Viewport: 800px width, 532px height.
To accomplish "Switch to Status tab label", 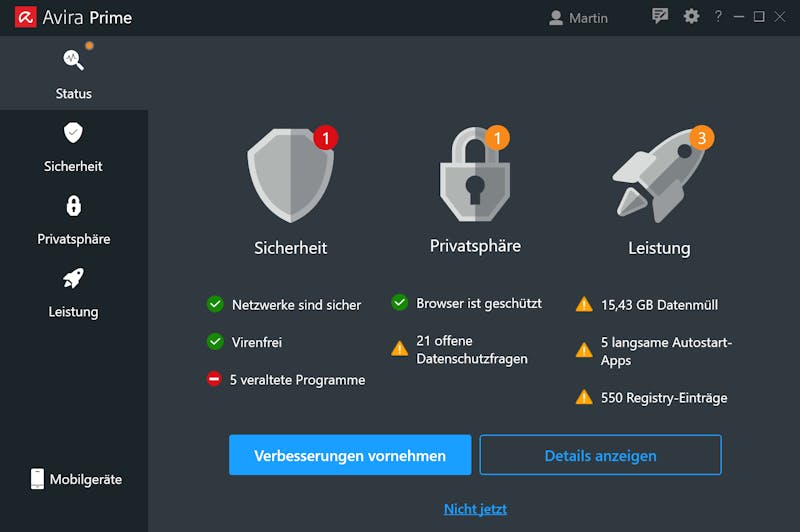I will click(x=73, y=94).
